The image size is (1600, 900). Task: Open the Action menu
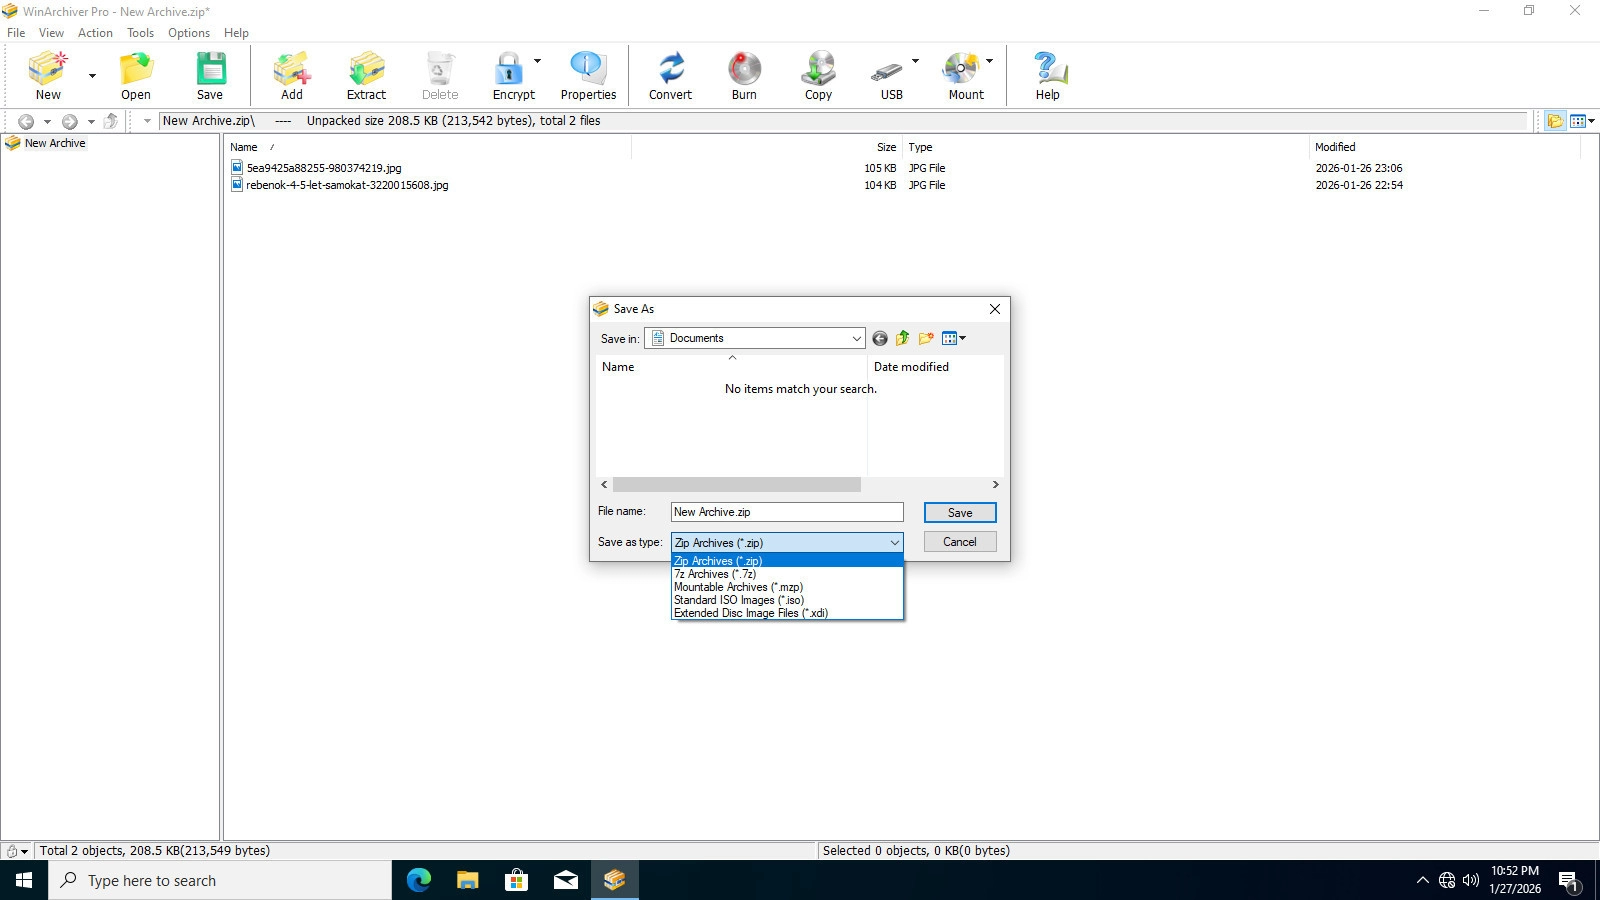(95, 33)
